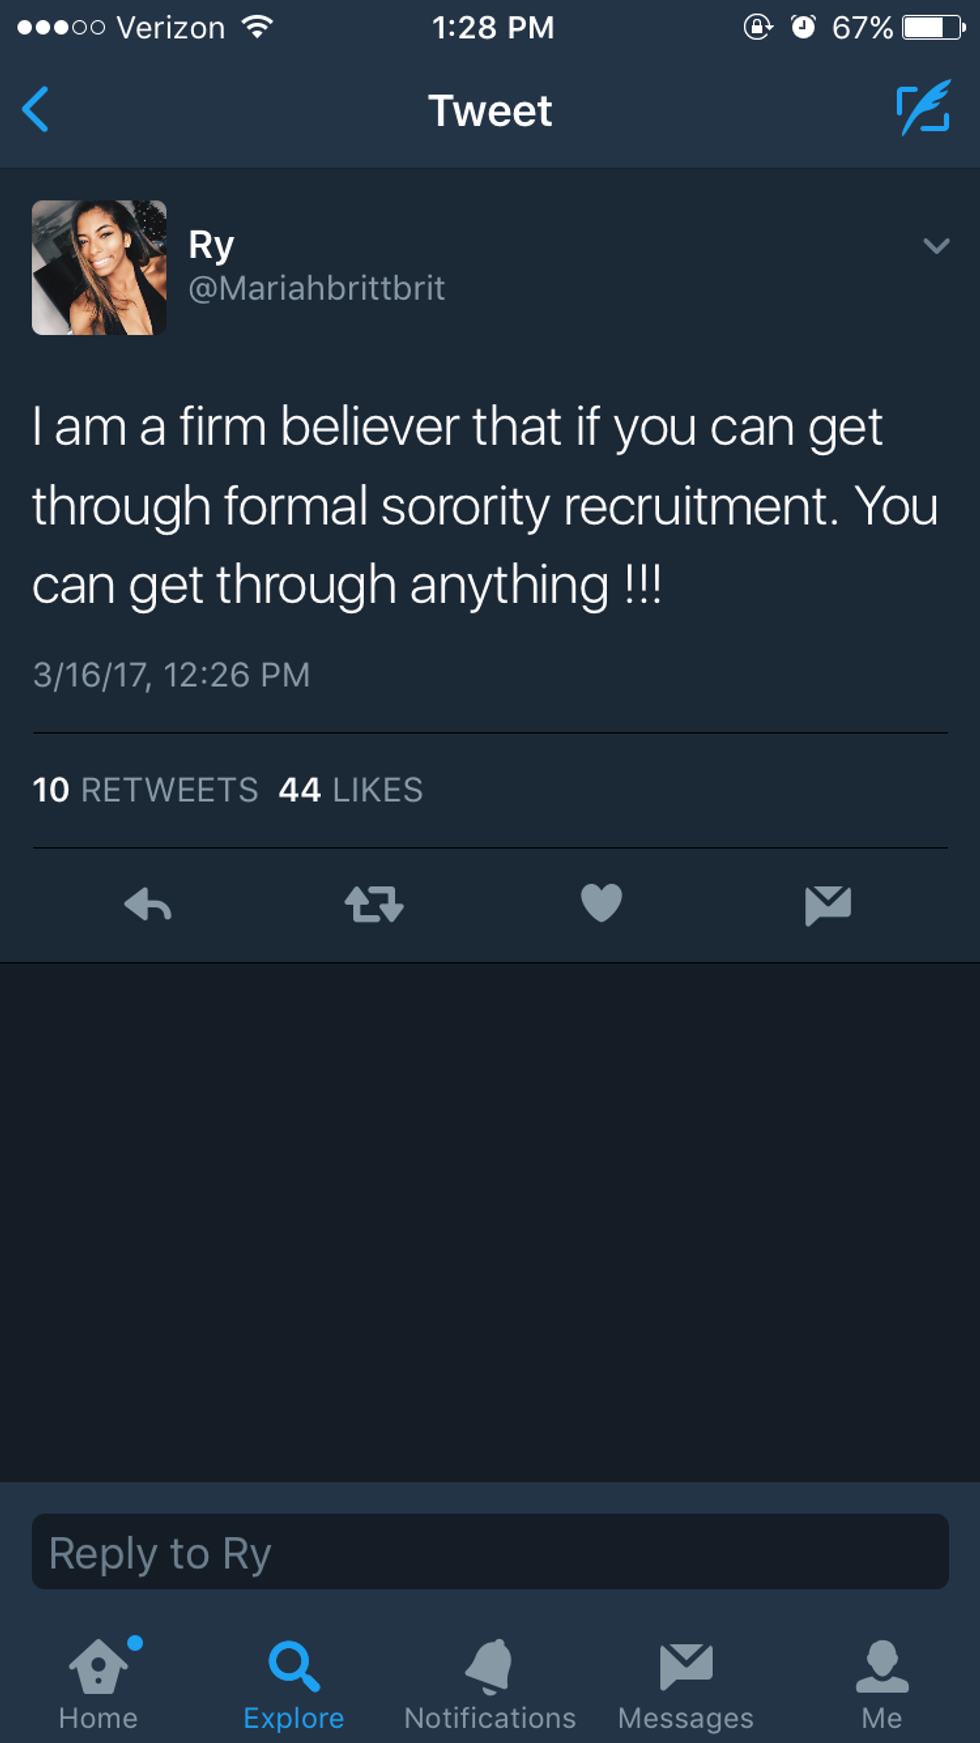The height and width of the screenshot is (1743, 980).
Task: Tap the back arrow in header
Action: pyautogui.click(x=36, y=110)
